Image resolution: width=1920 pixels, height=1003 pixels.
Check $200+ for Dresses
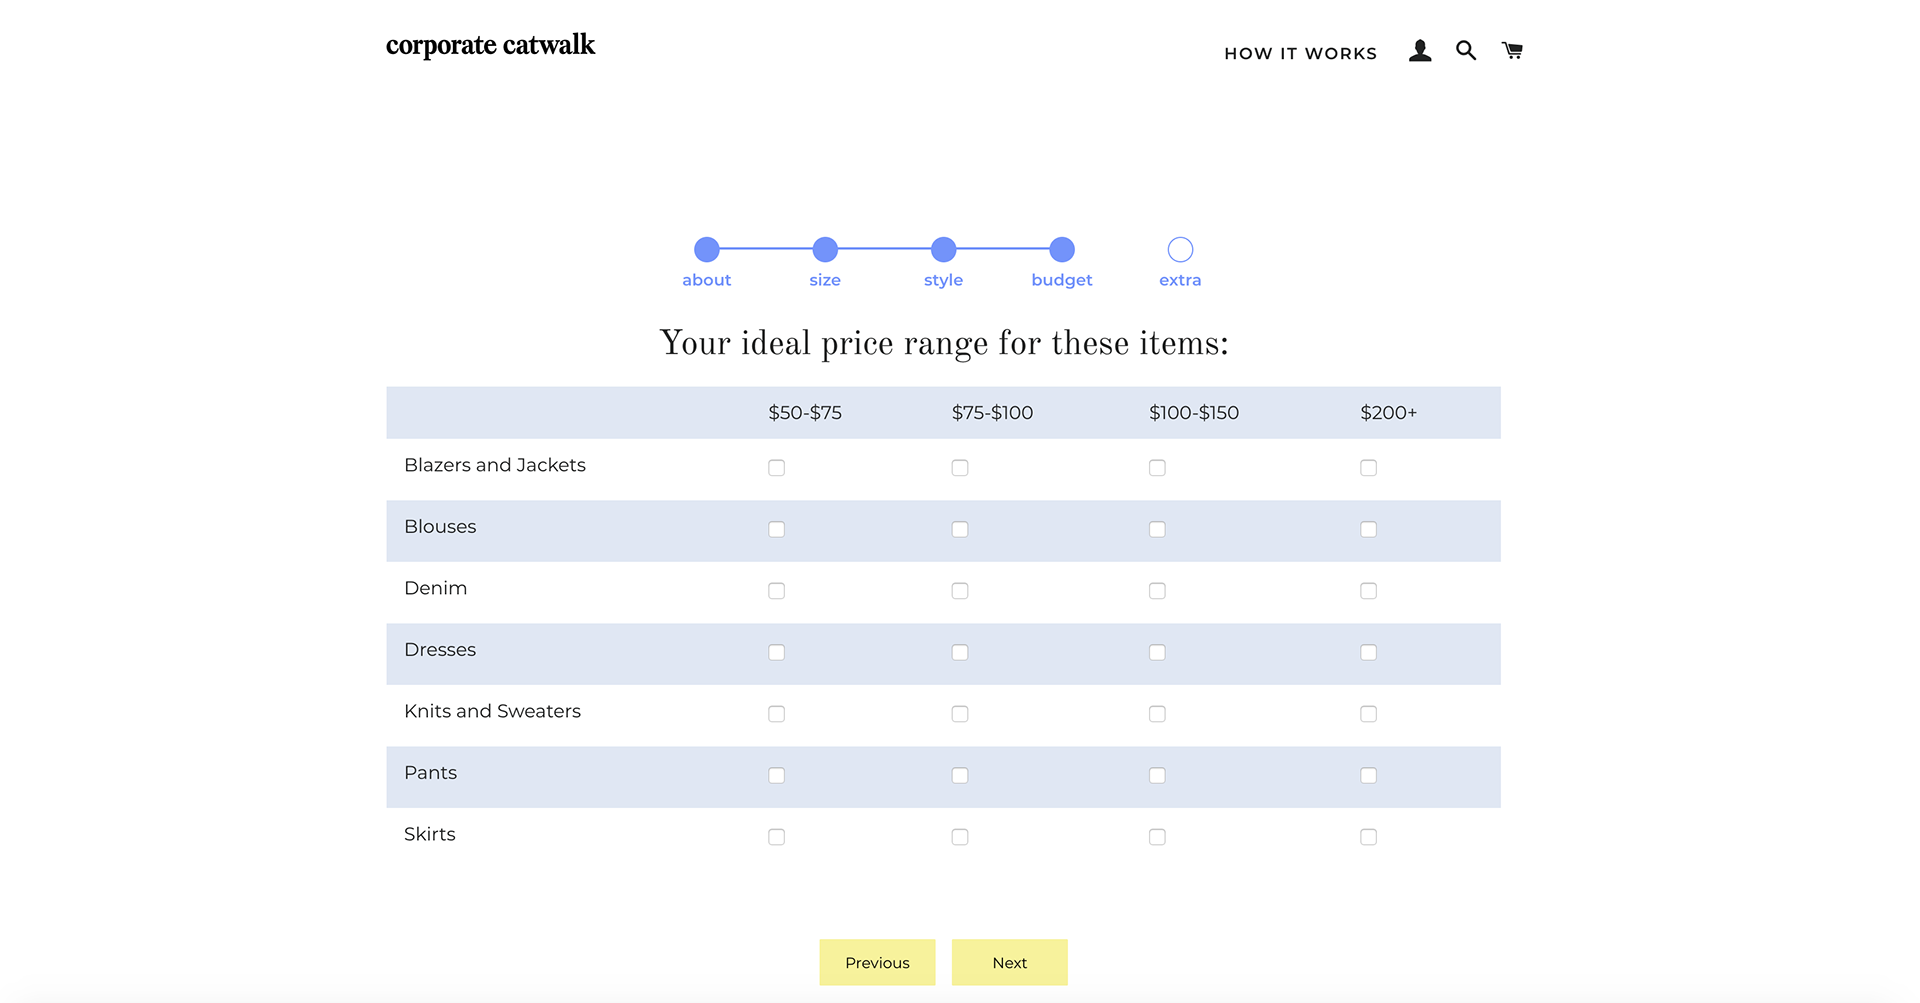point(1369,653)
